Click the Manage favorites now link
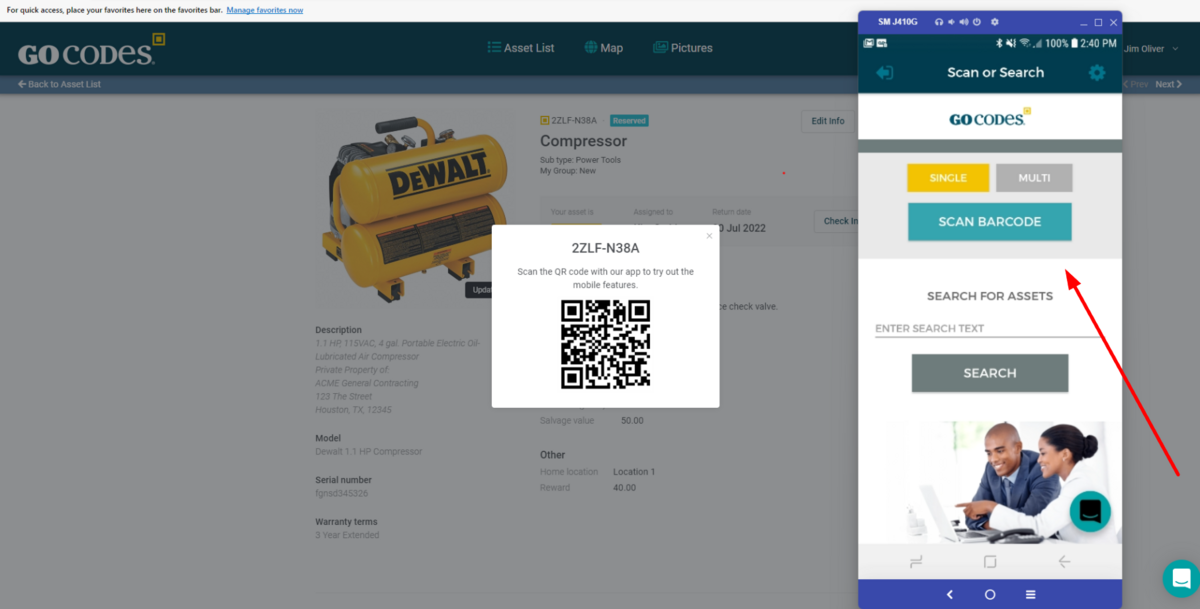1200x609 pixels. 265,10
